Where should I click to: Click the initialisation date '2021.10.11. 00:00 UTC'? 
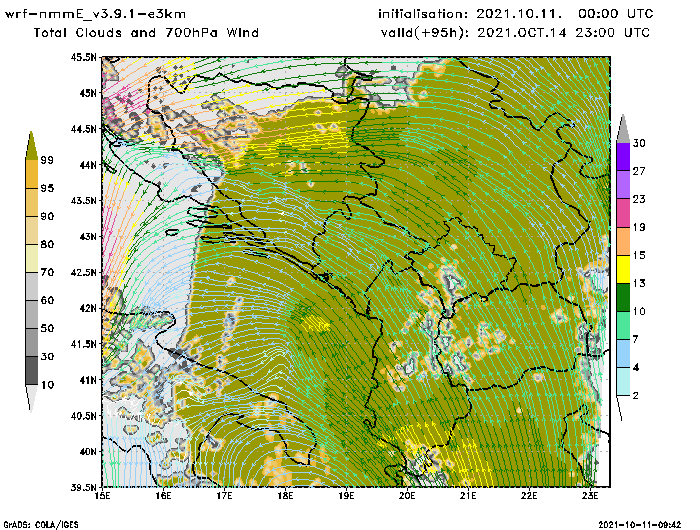coord(565,14)
